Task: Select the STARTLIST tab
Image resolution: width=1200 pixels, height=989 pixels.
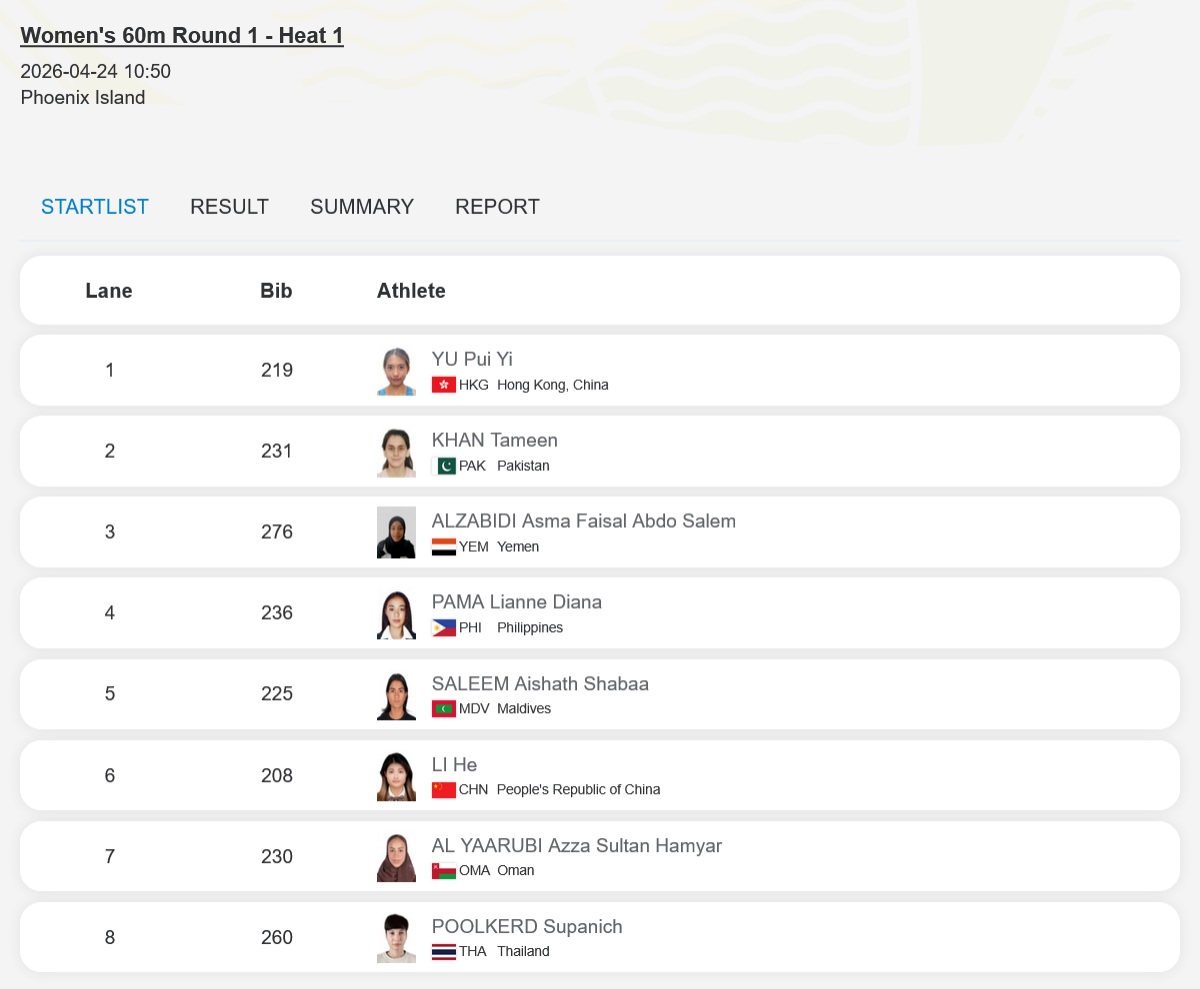Action: point(95,207)
